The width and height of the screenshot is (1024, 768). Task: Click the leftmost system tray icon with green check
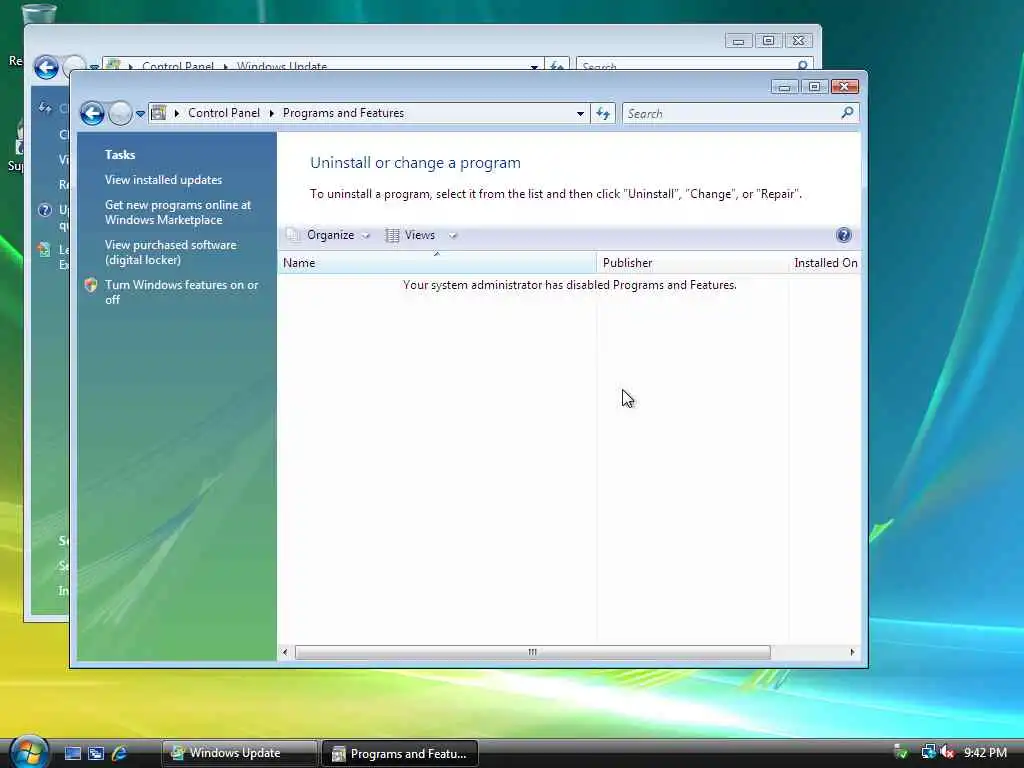coord(901,752)
